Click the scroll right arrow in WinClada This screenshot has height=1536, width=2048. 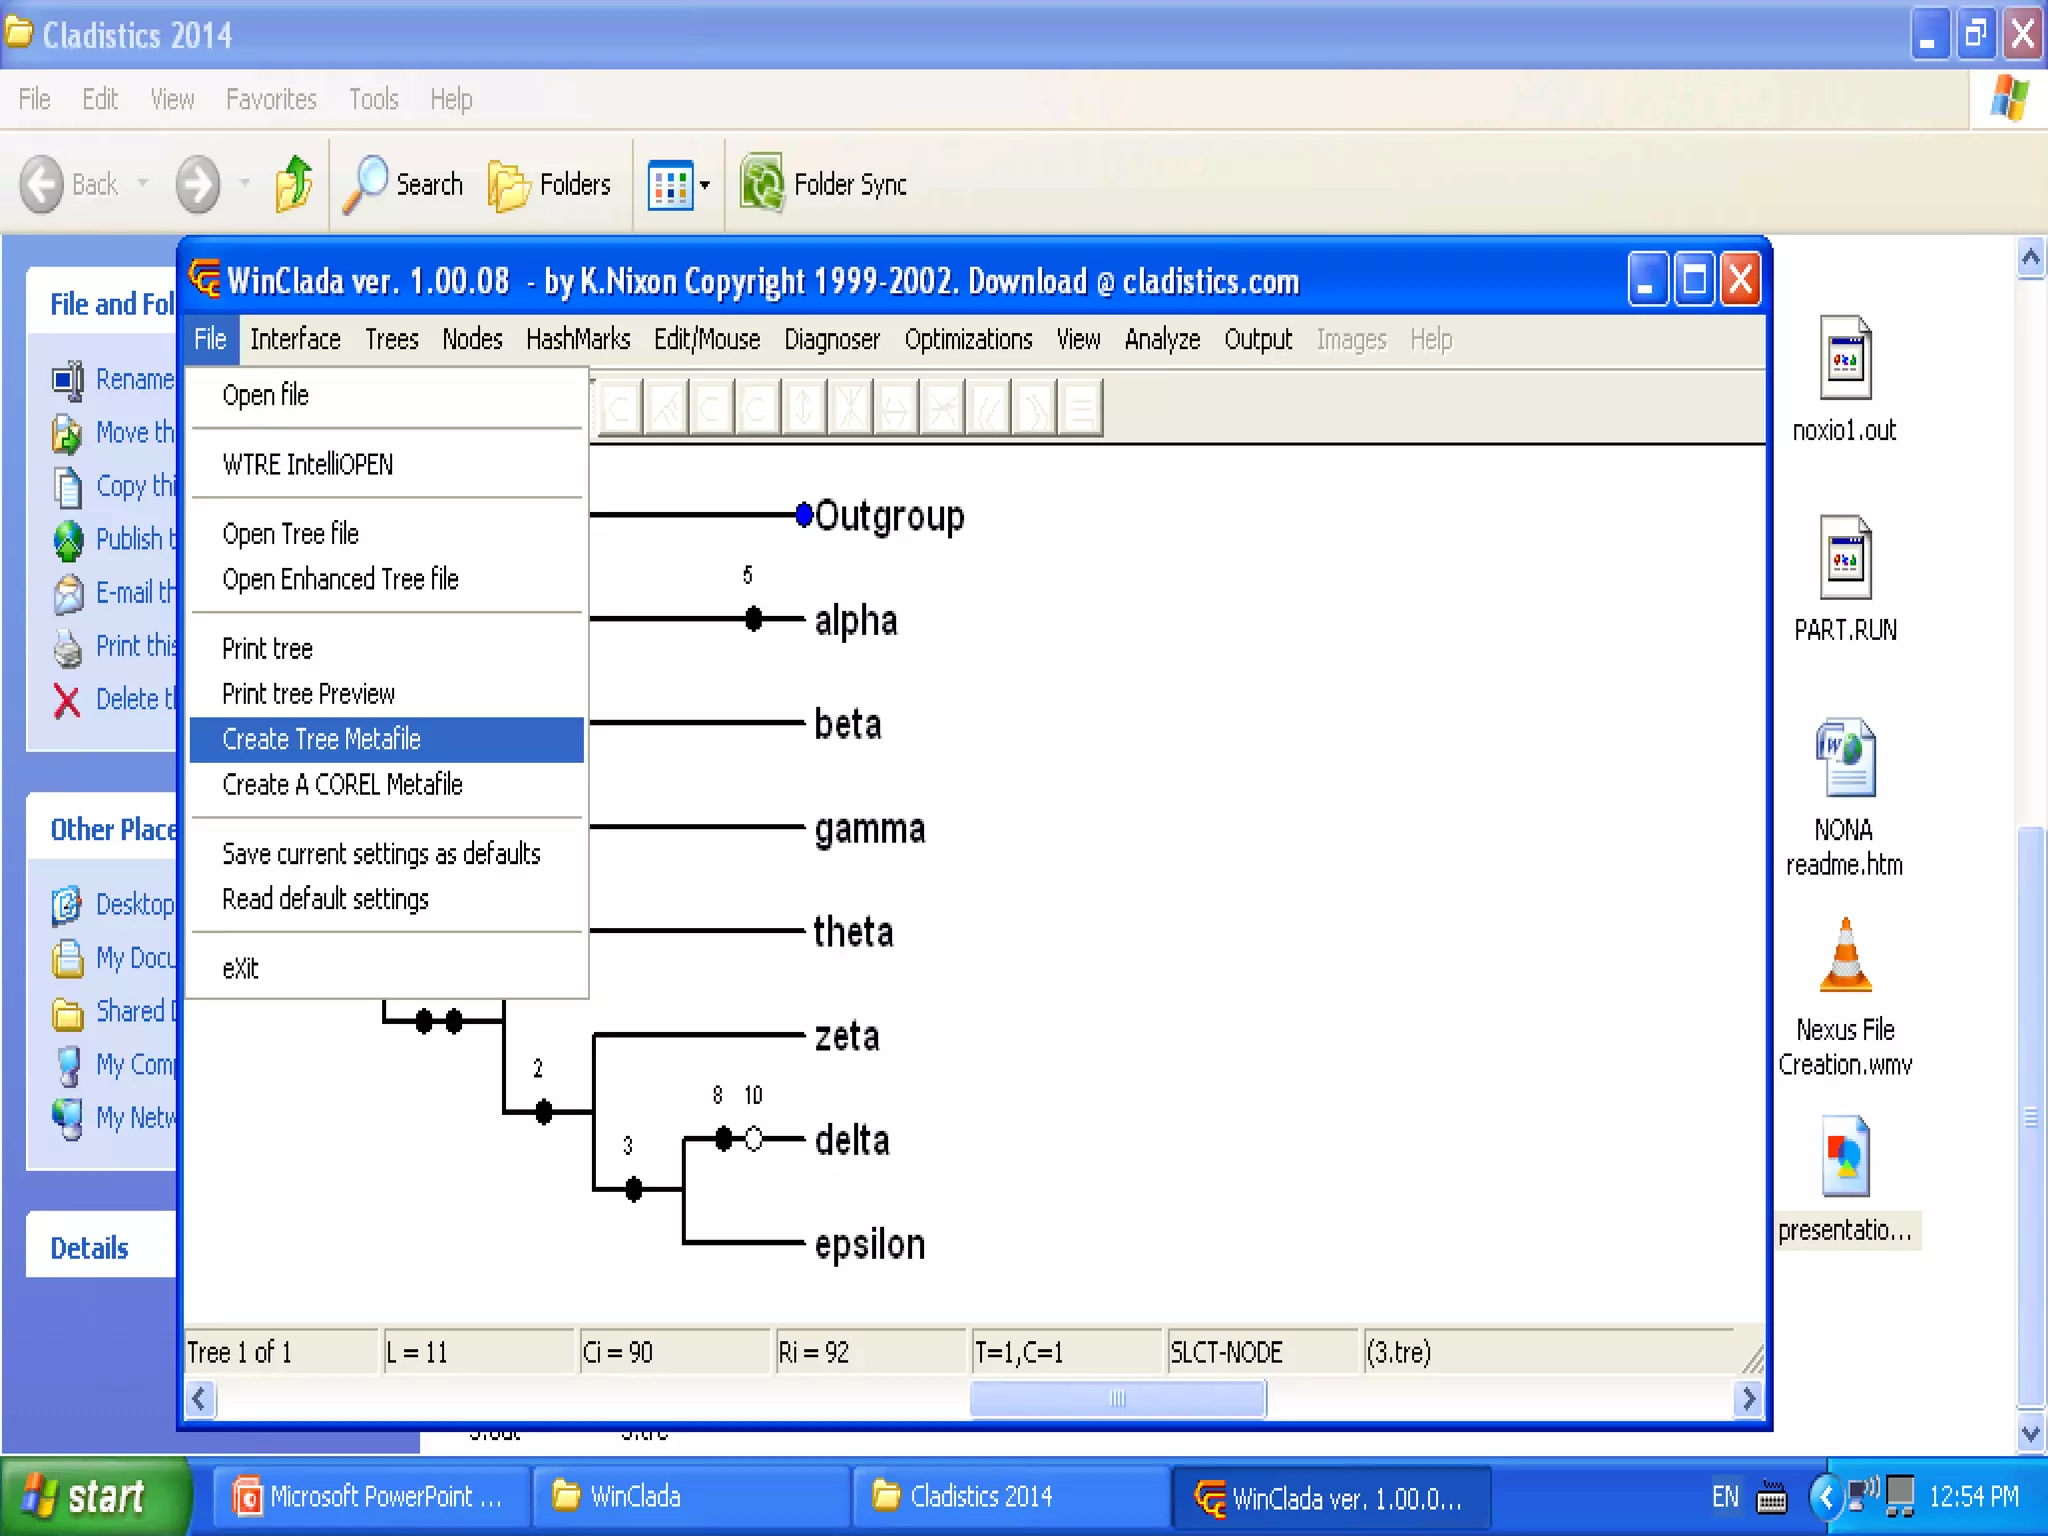[1747, 1398]
